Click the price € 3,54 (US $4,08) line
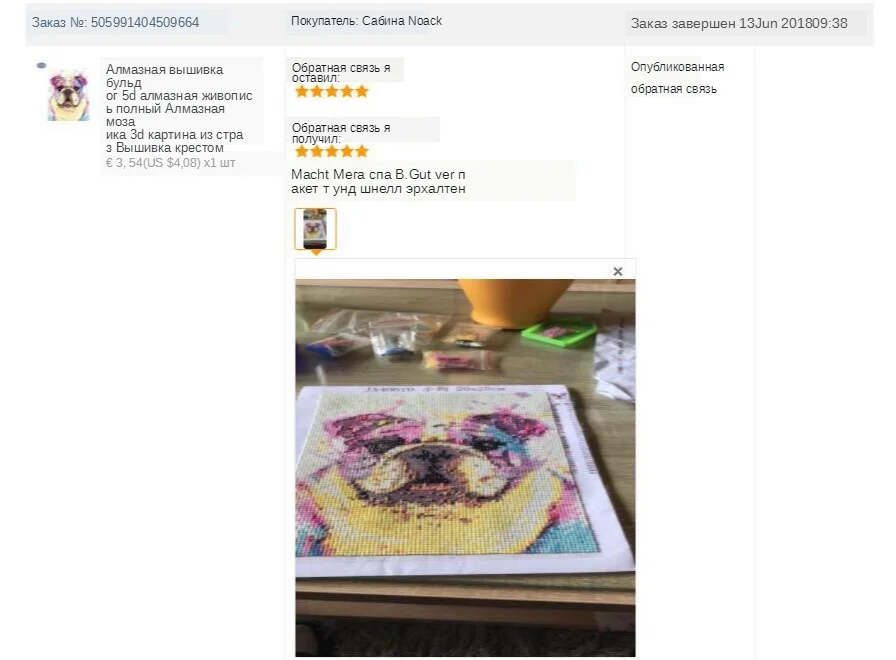Image resolution: width=896 pixels, height=660 pixels. (170, 163)
